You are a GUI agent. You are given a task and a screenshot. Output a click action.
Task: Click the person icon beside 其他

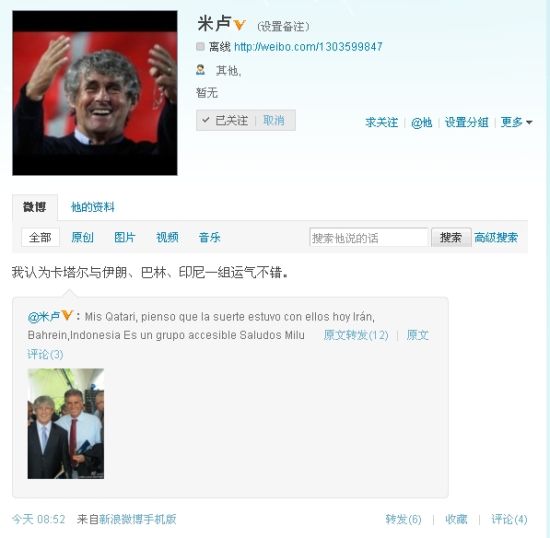point(201,70)
